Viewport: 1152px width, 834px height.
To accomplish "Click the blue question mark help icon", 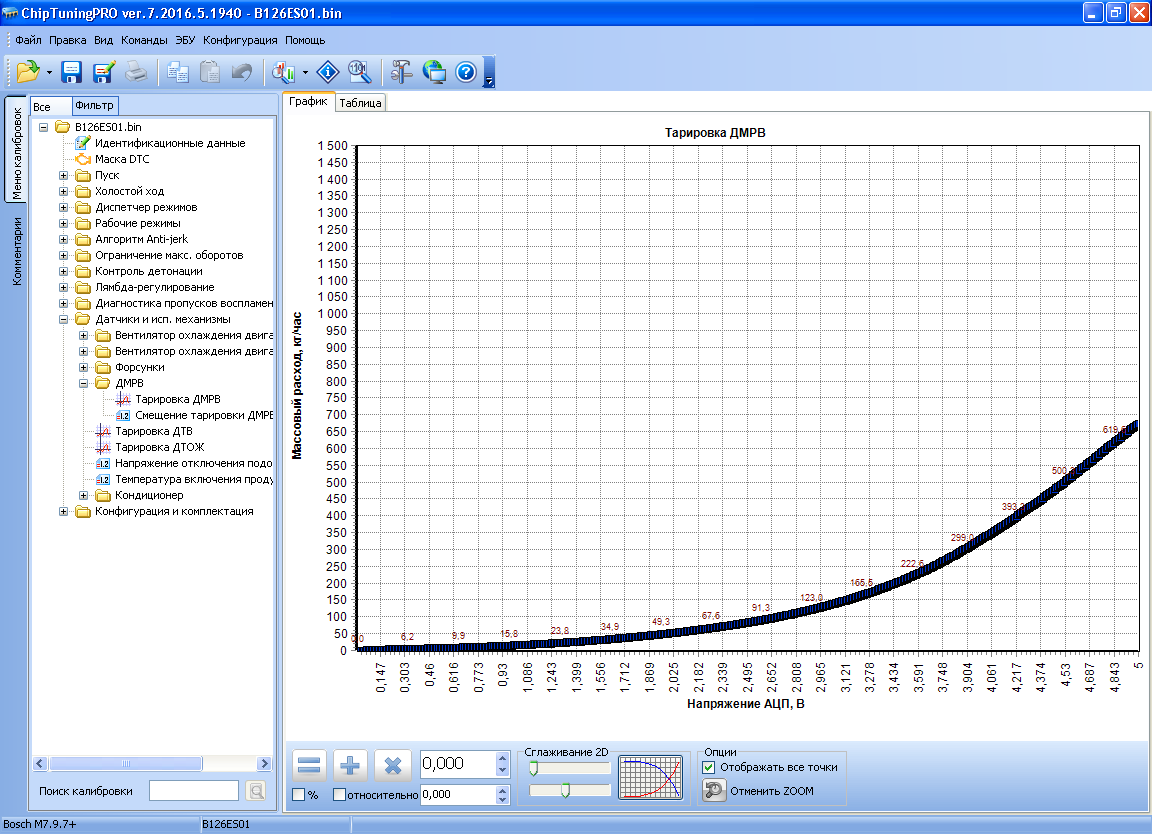I will (465, 72).
